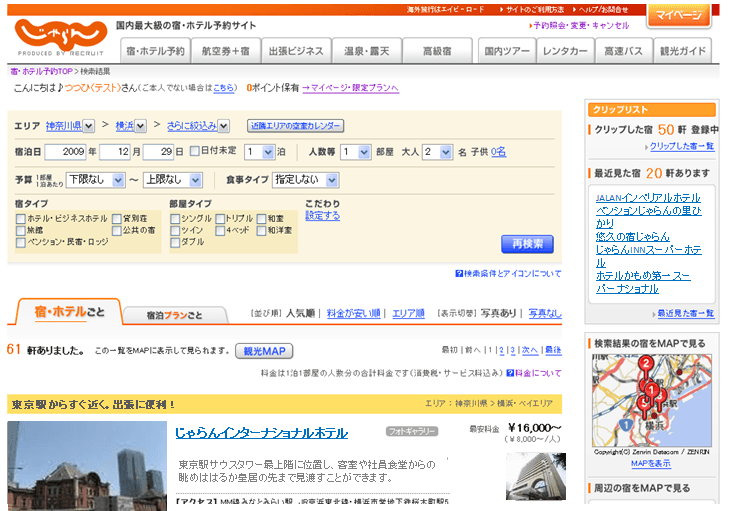Screen dimensions: 729x511
Task: Switch to the 宿泊プランごと tab
Action: [x=175, y=314]
